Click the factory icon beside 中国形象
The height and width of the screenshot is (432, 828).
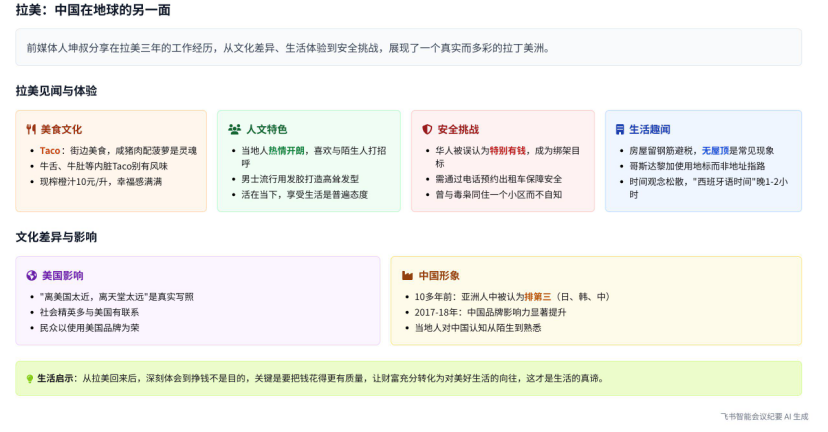click(x=407, y=275)
